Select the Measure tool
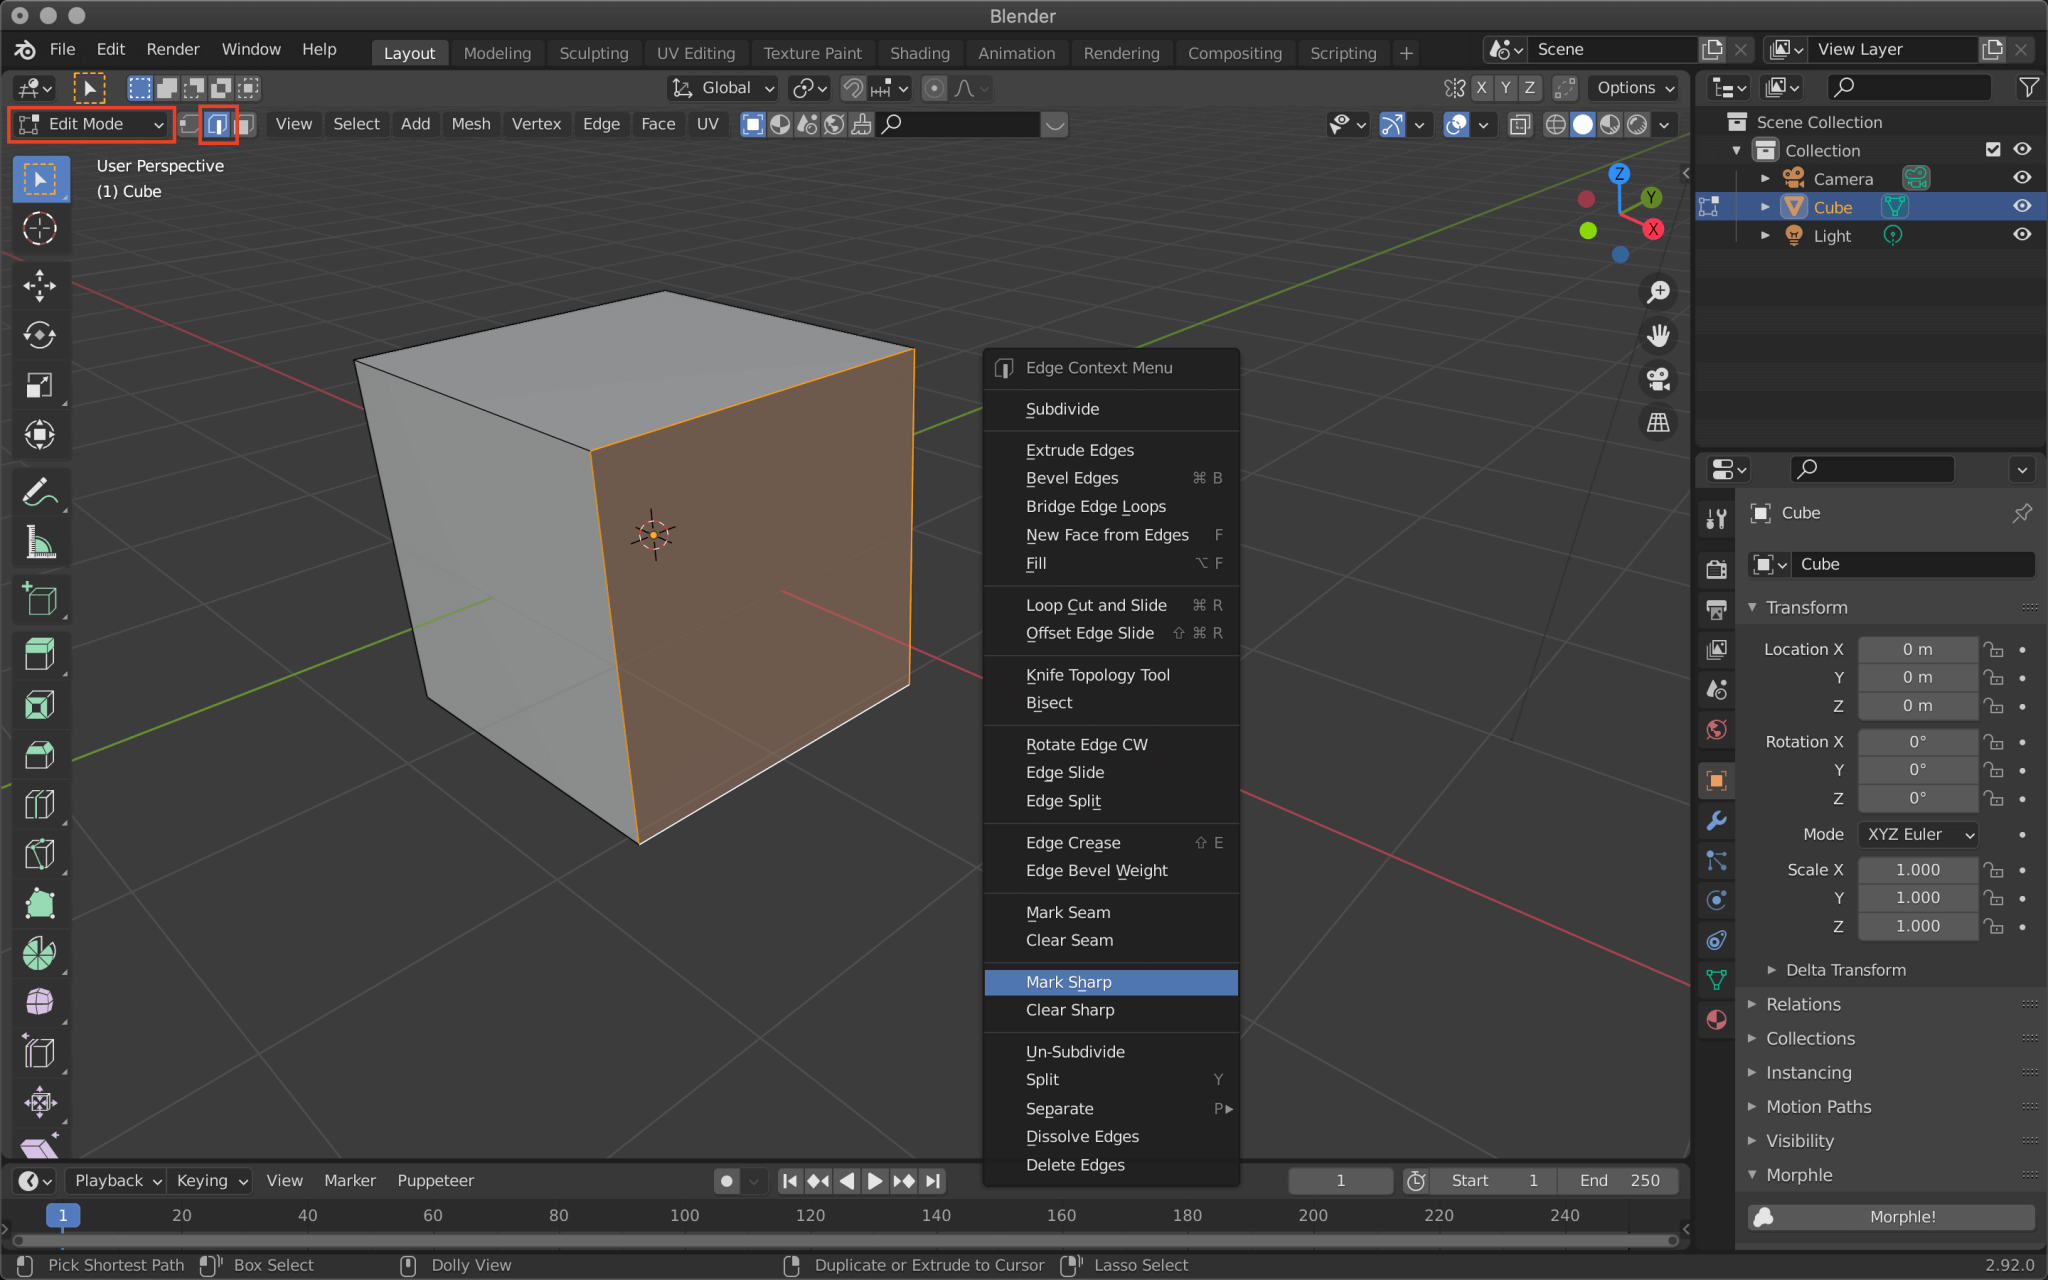The width and height of the screenshot is (2048, 1280). click(x=40, y=542)
